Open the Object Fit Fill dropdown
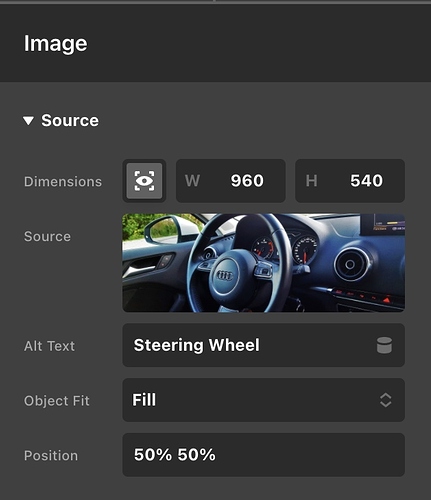 264,400
